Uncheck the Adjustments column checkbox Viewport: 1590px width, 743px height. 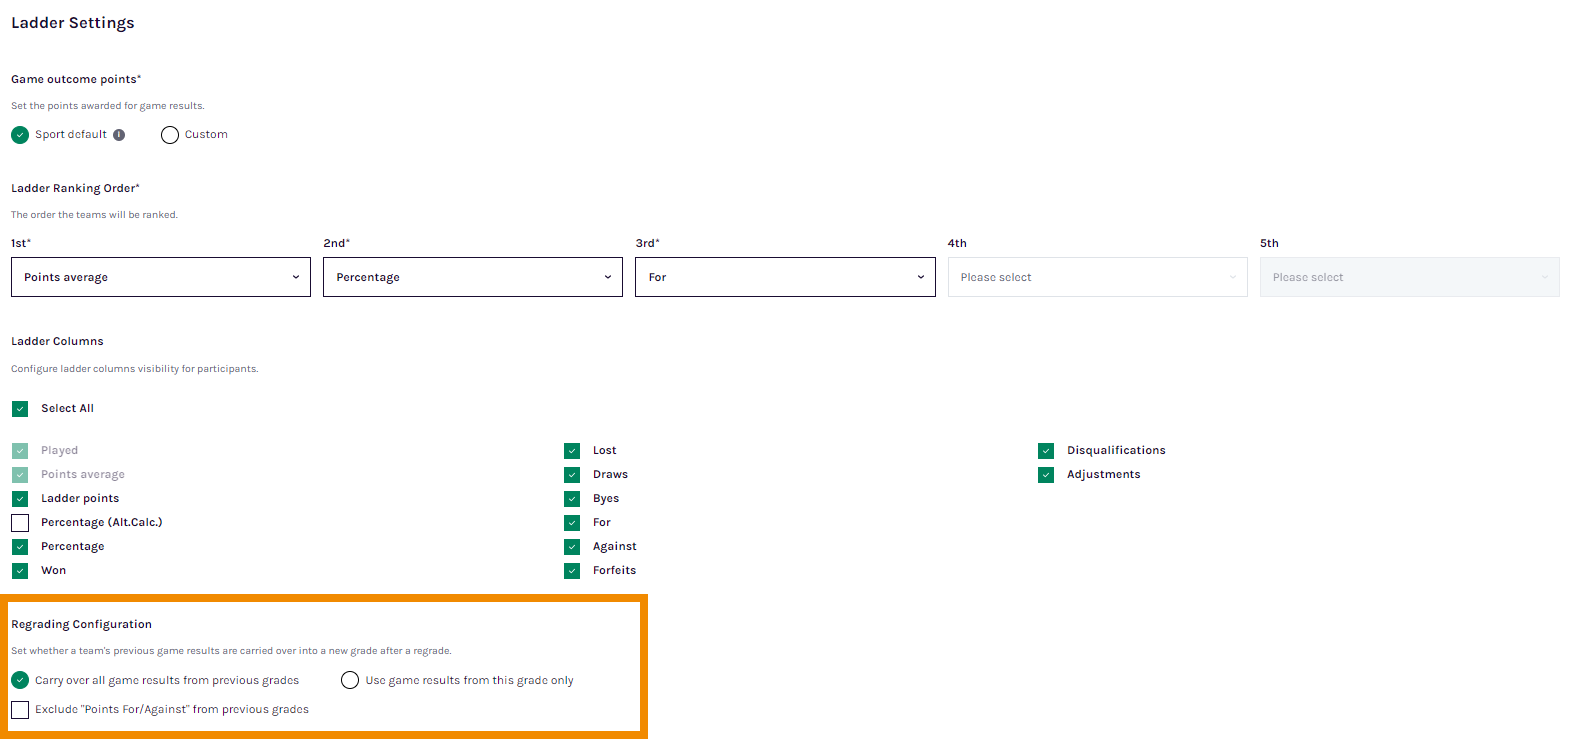[1046, 475]
